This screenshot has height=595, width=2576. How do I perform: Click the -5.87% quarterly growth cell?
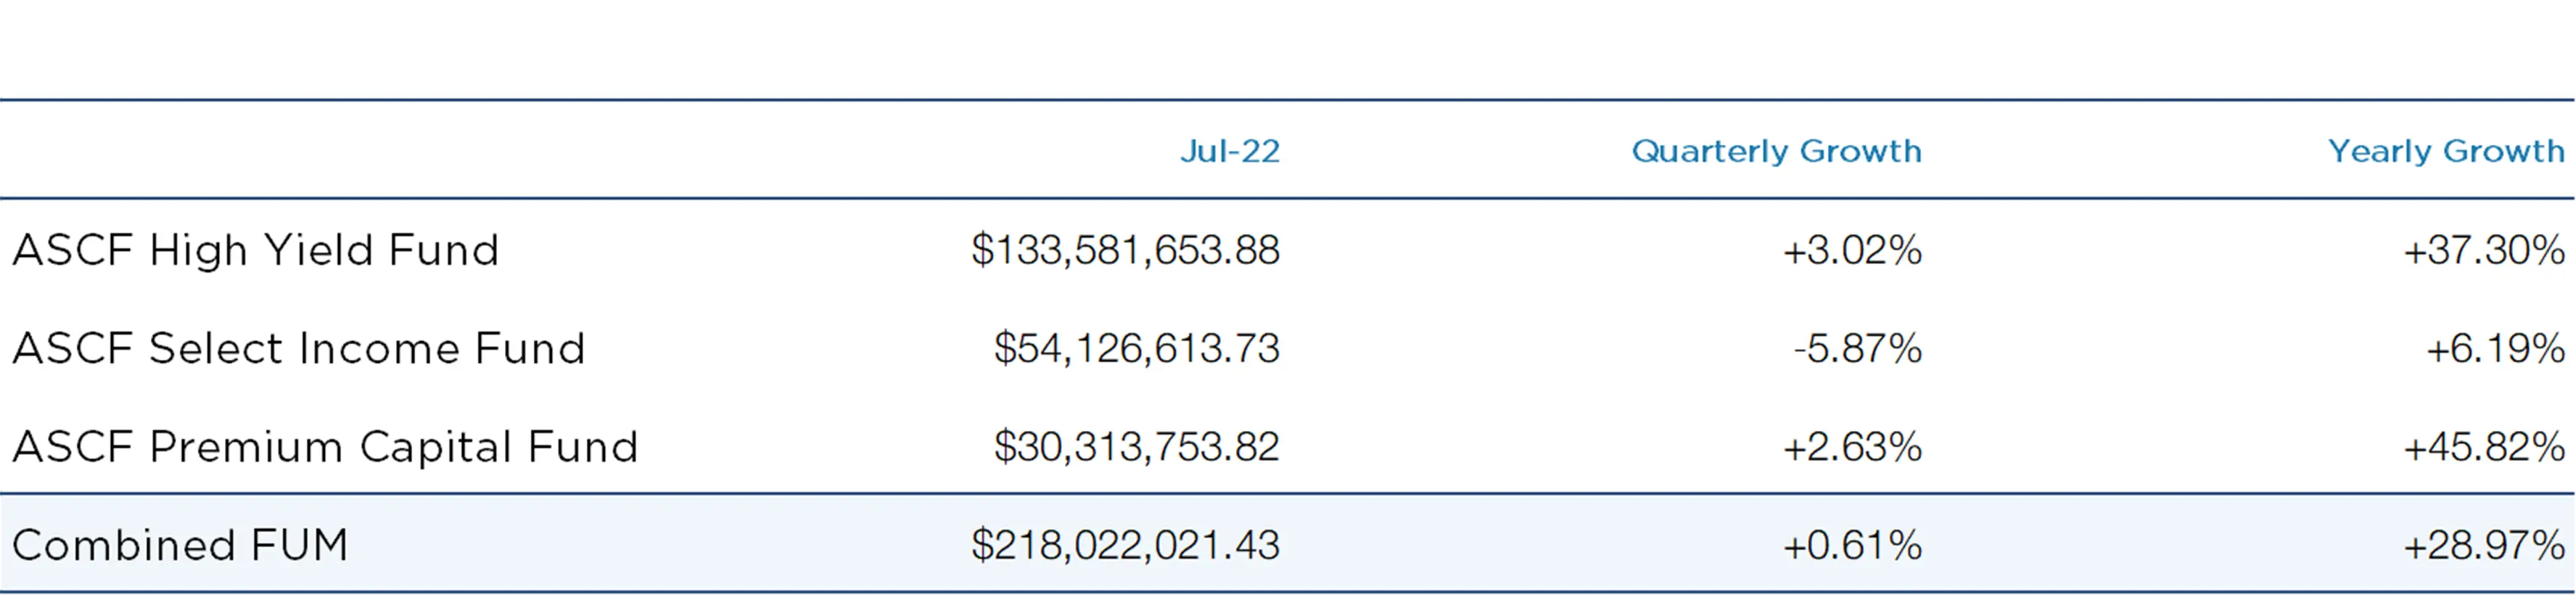coord(1857,348)
